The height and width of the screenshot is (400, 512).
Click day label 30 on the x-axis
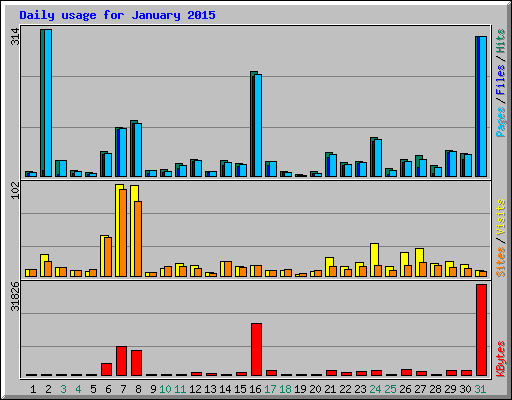[x=465, y=389]
